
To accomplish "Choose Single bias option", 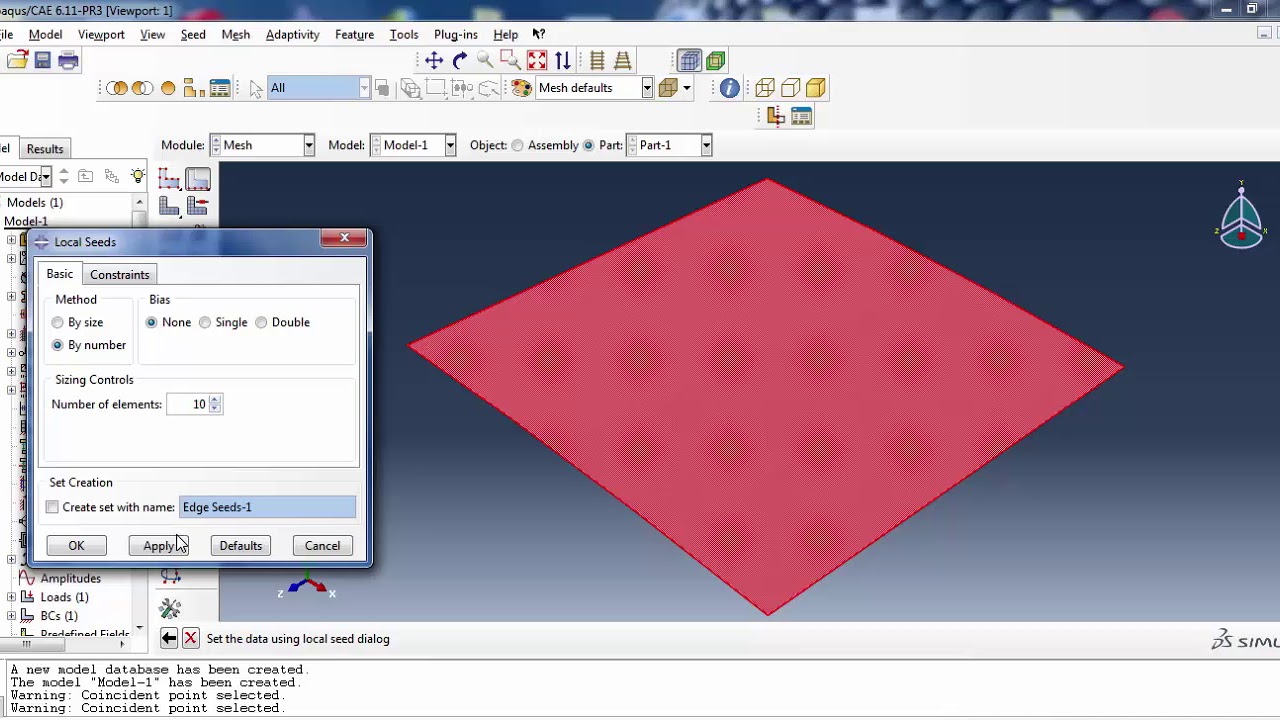I will [x=205, y=322].
